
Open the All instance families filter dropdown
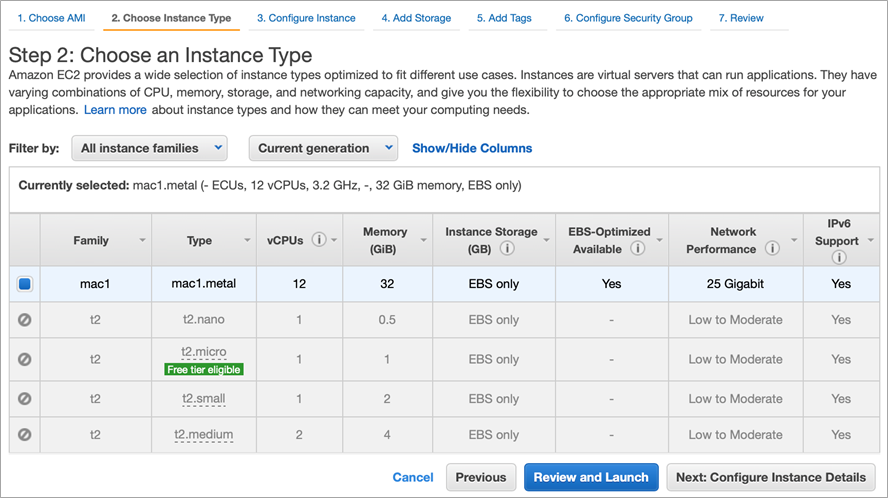click(149, 148)
